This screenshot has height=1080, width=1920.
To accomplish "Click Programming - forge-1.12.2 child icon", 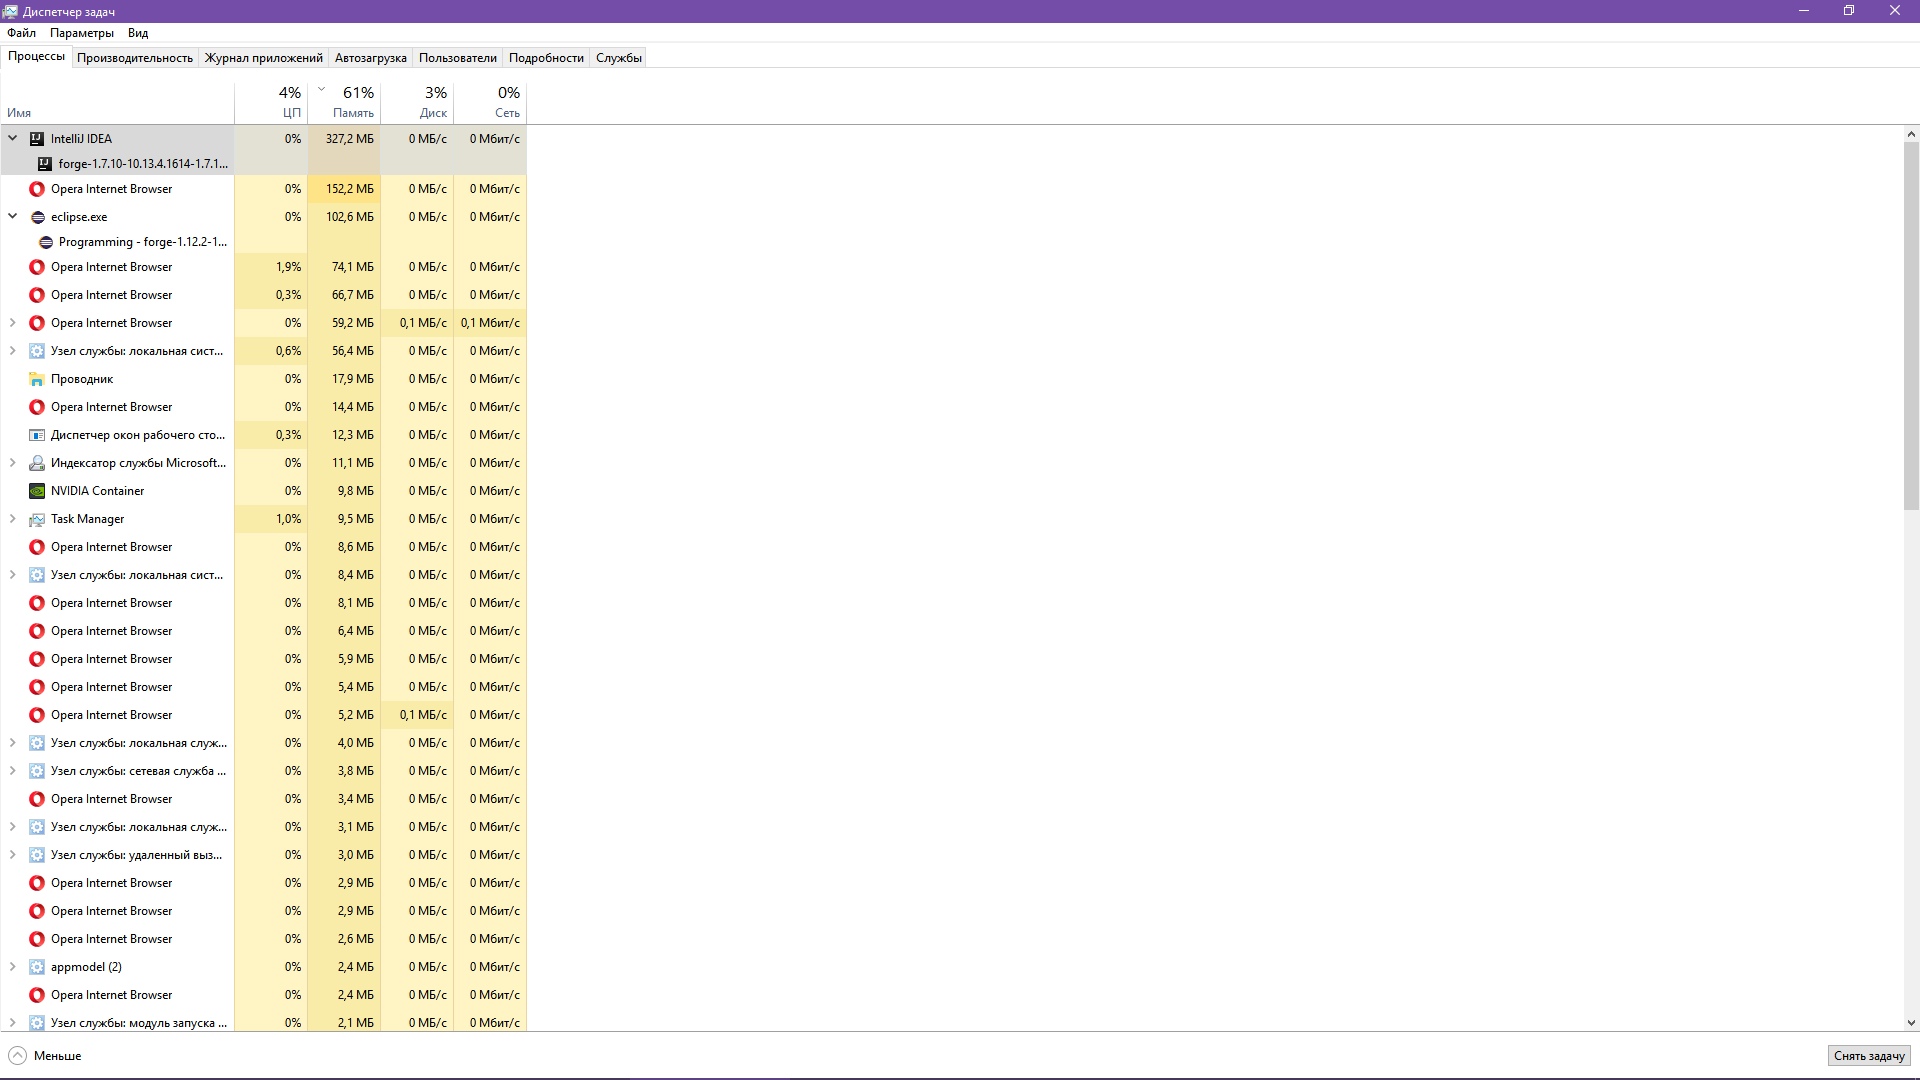I will [x=45, y=242].
